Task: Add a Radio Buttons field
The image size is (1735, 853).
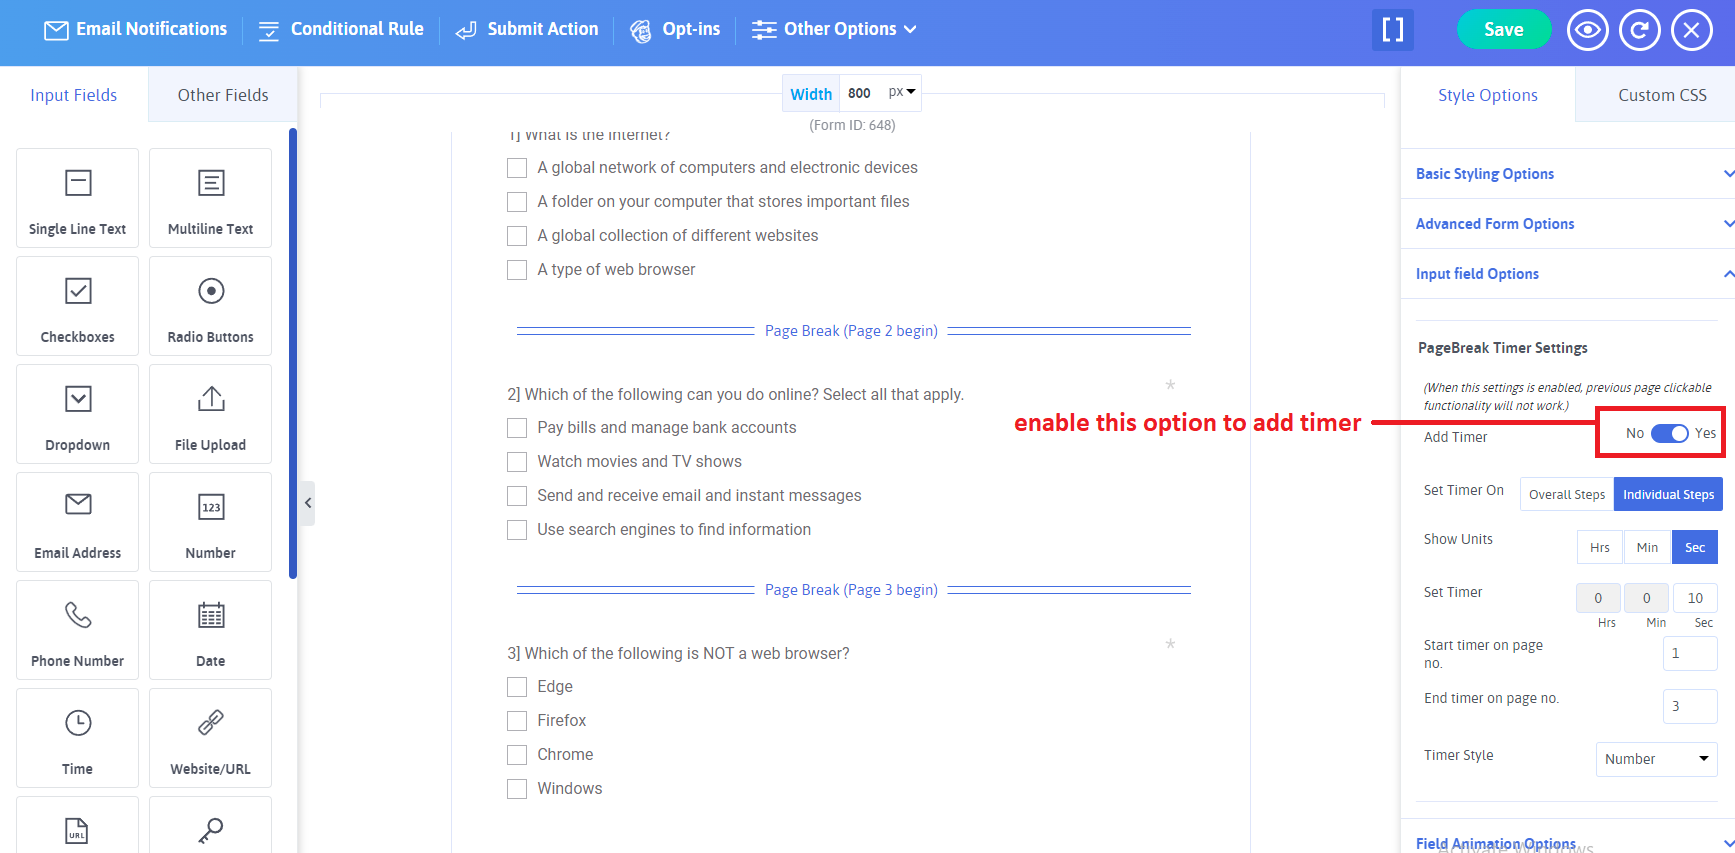Action: (x=210, y=306)
